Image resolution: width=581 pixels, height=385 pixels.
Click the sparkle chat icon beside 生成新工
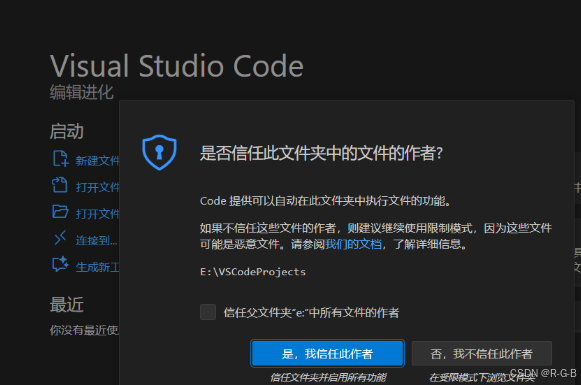60,264
